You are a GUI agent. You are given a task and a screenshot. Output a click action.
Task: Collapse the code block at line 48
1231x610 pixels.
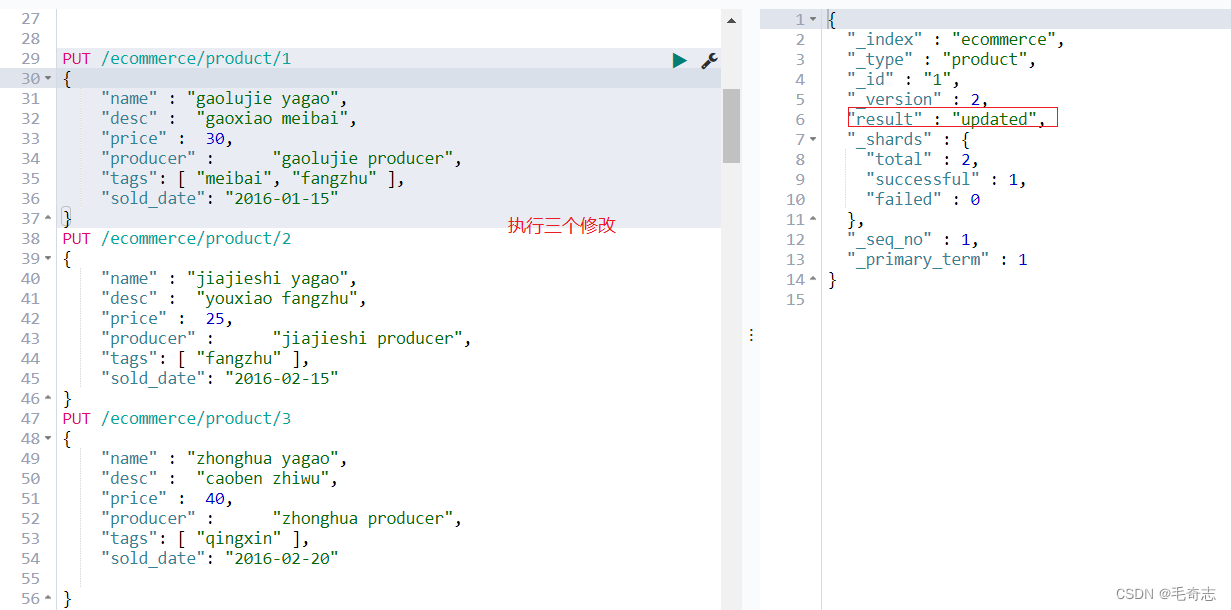click(x=48, y=439)
